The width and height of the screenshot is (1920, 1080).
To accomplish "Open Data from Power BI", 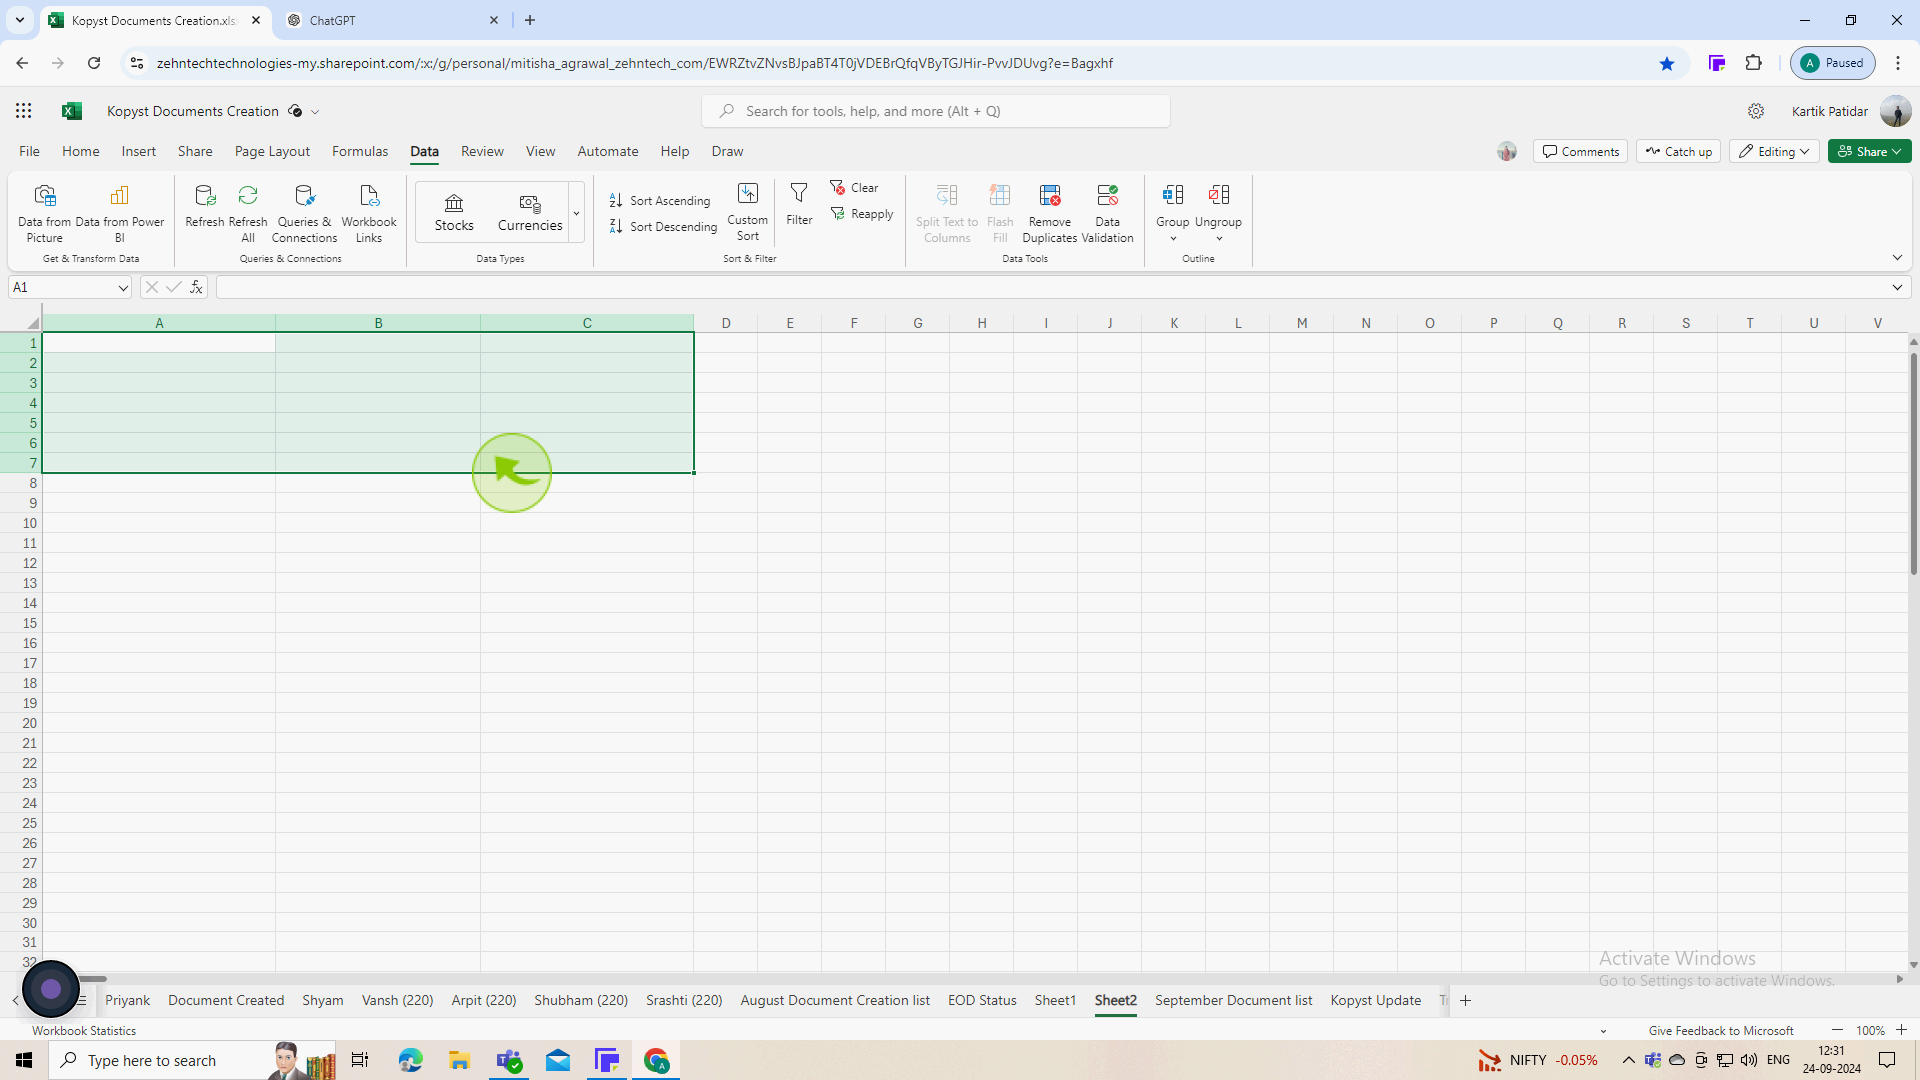I will coord(119,213).
